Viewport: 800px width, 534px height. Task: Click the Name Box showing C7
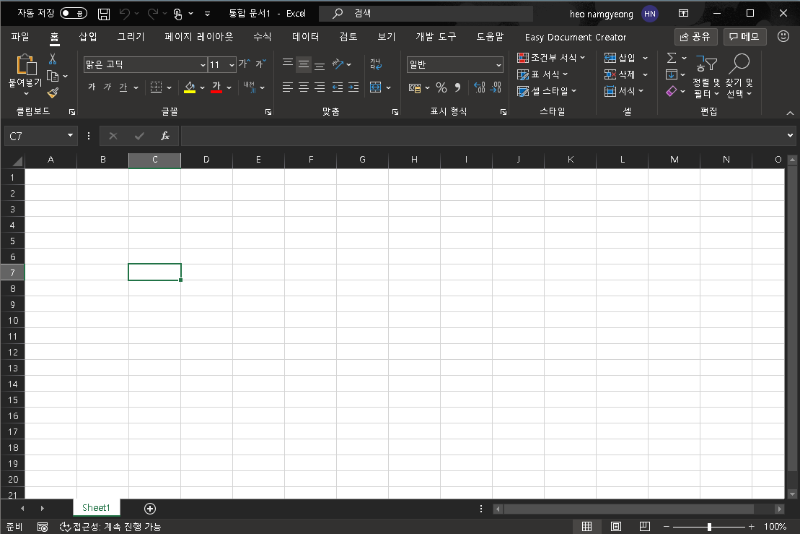(x=36, y=136)
